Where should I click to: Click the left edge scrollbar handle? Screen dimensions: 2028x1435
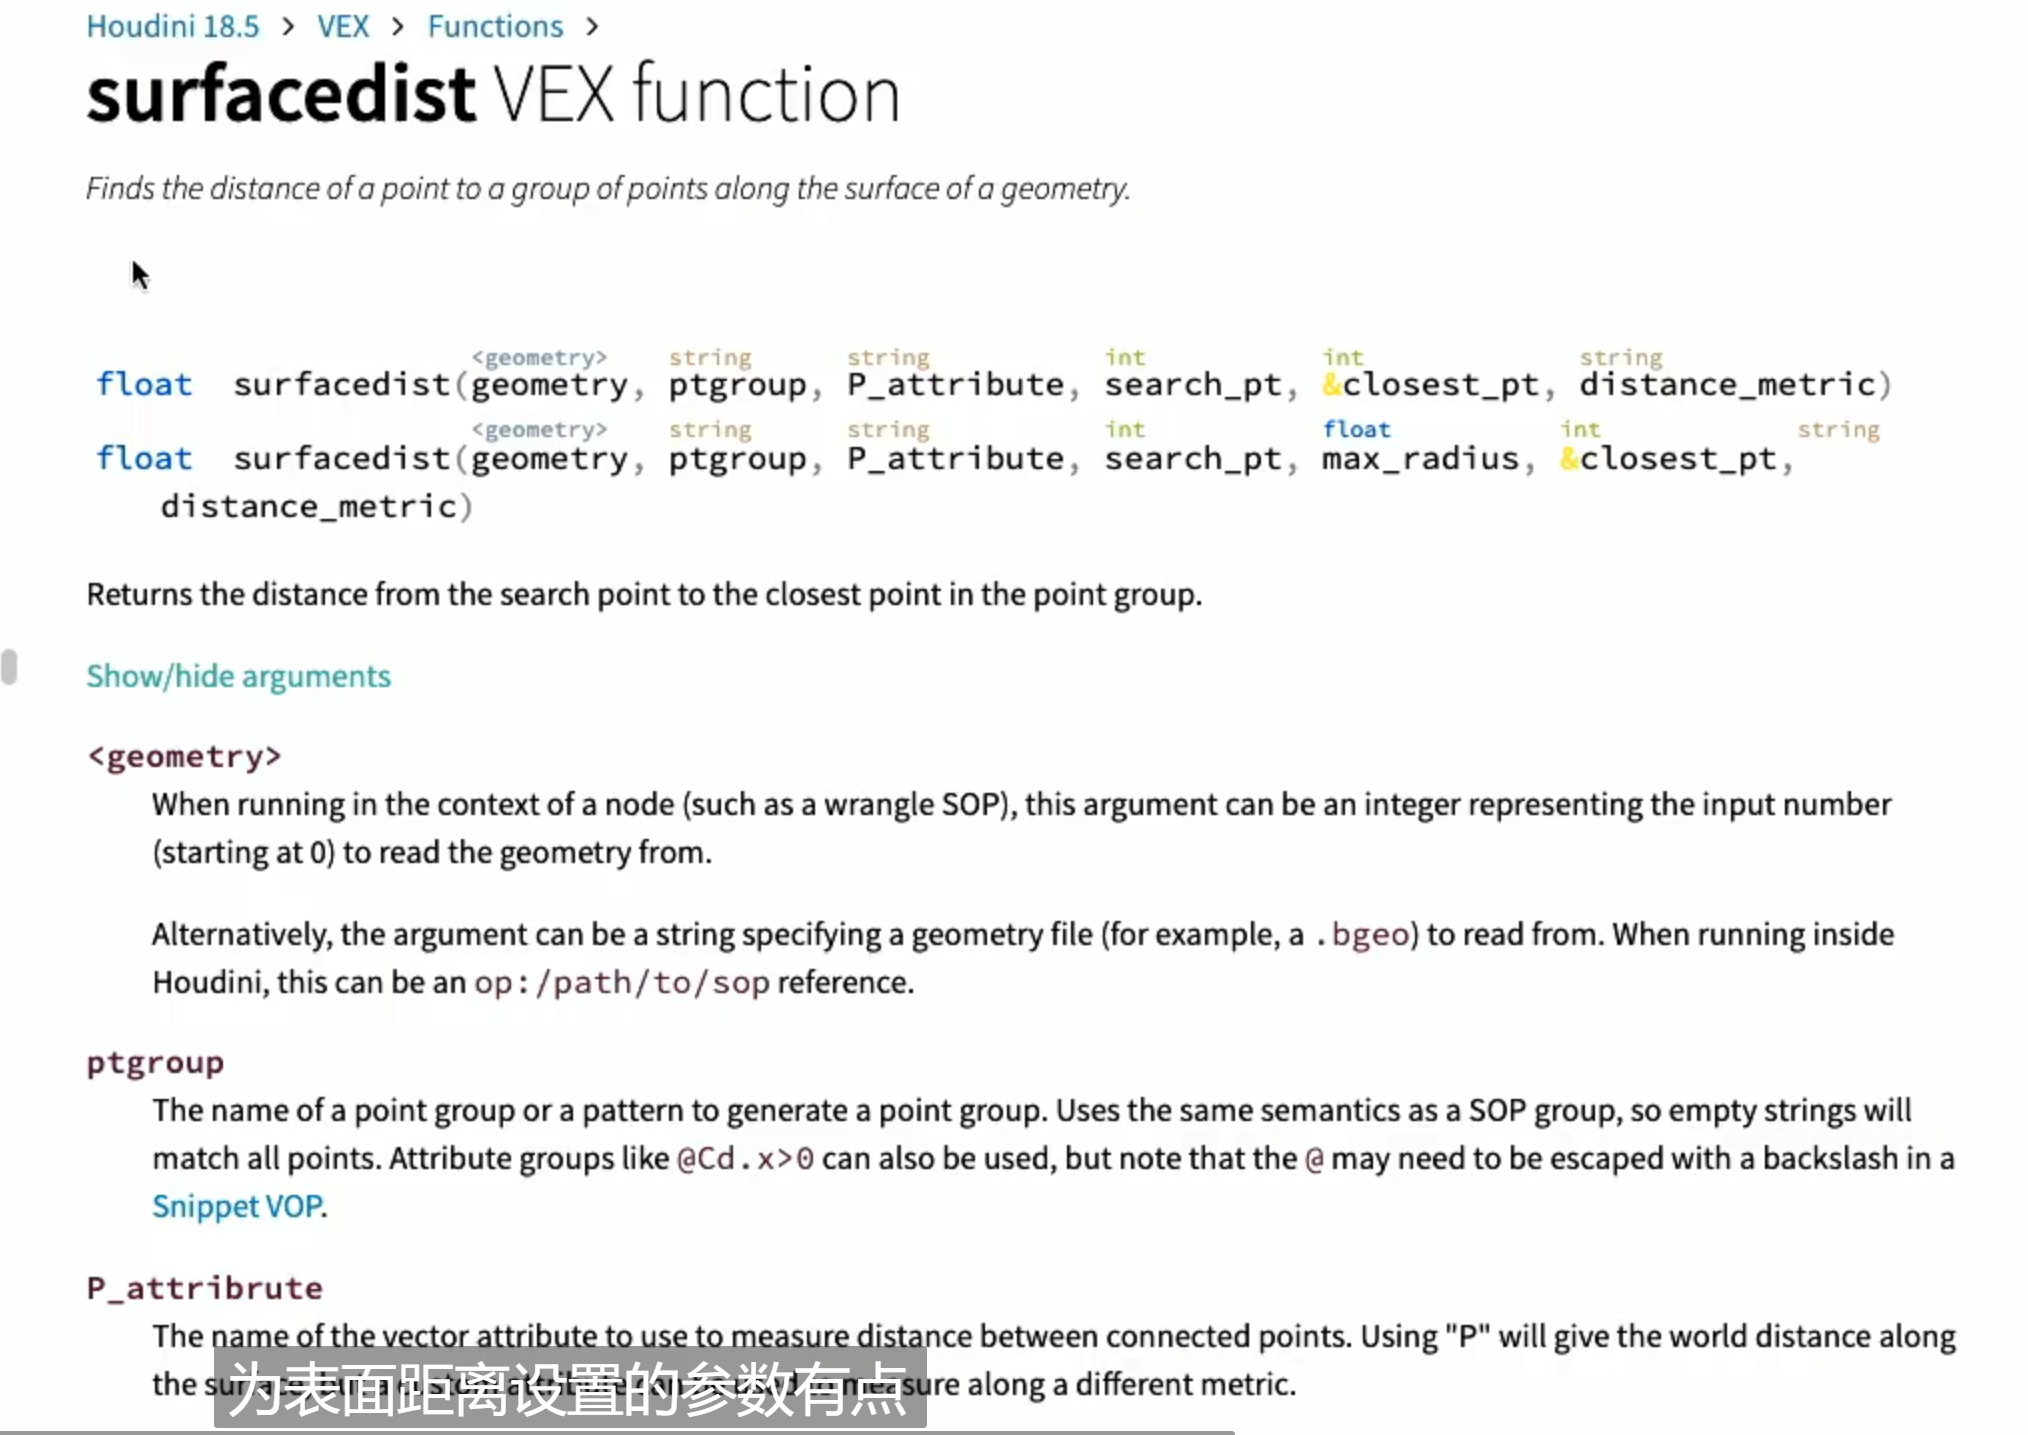click(x=9, y=667)
